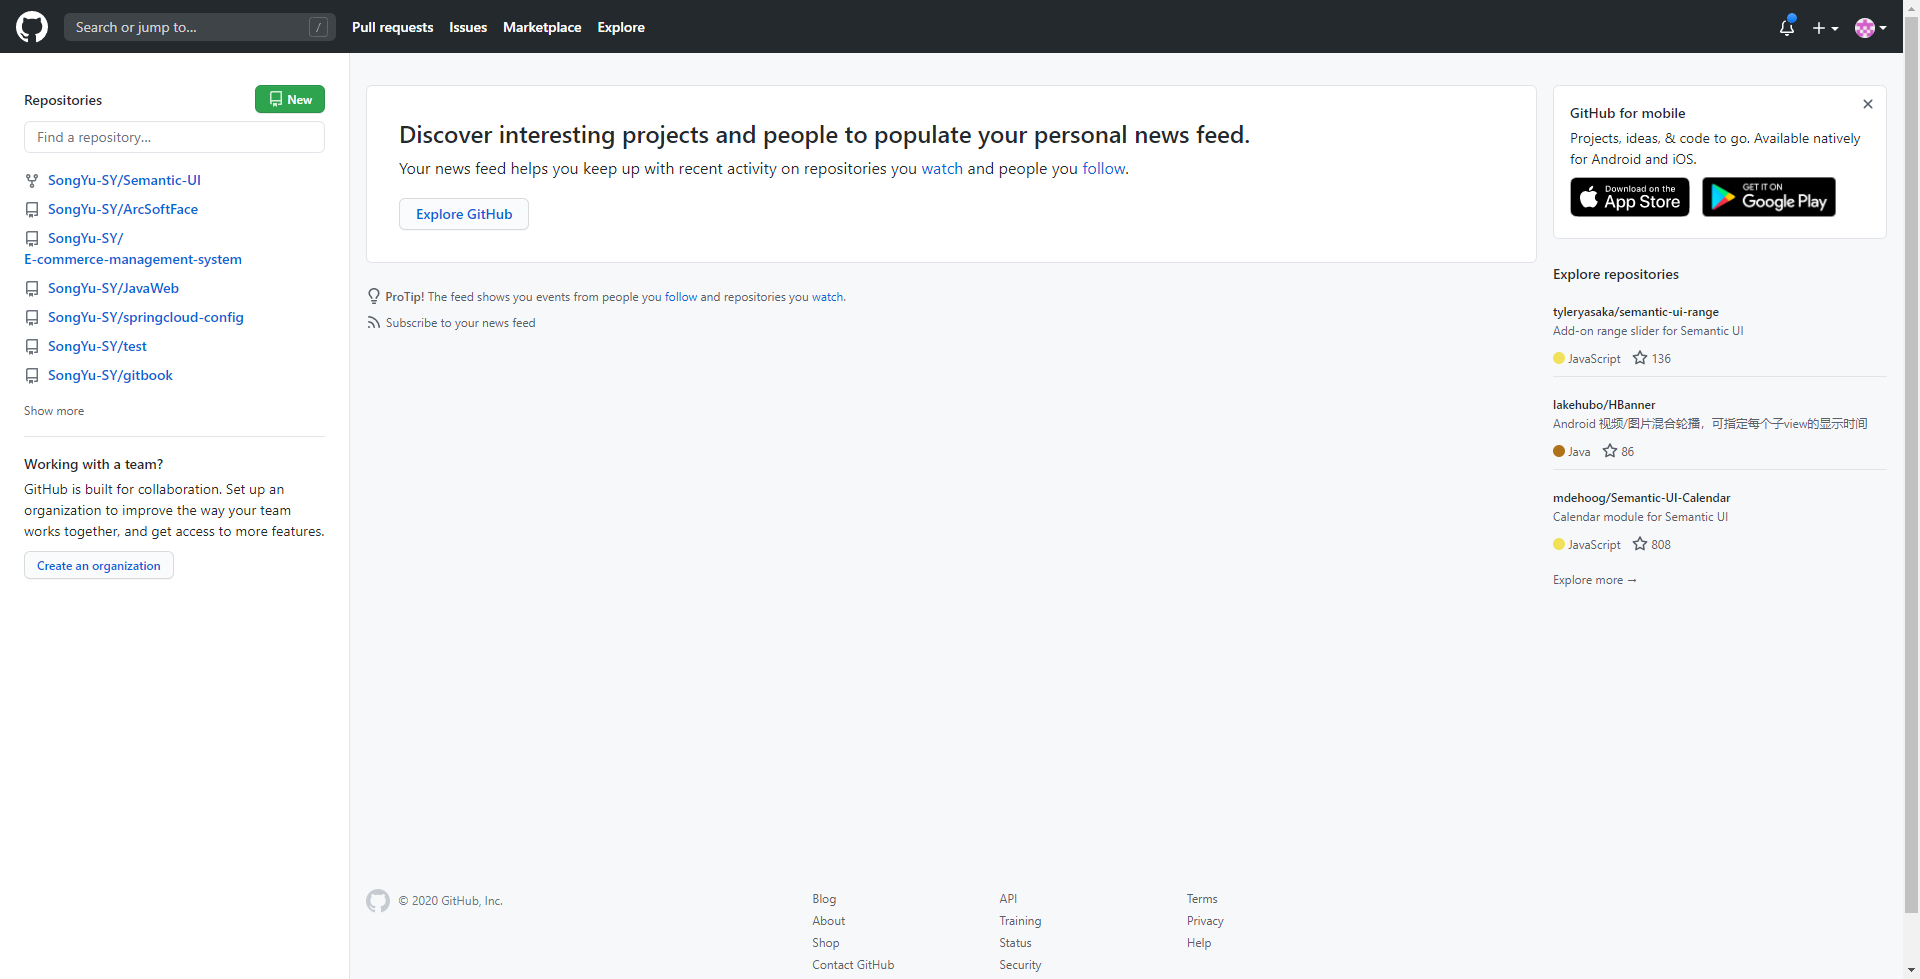Image resolution: width=1920 pixels, height=979 pixels.
Task: Click the repo icon beside JavaWeb
Action: [x=32, y=289]
